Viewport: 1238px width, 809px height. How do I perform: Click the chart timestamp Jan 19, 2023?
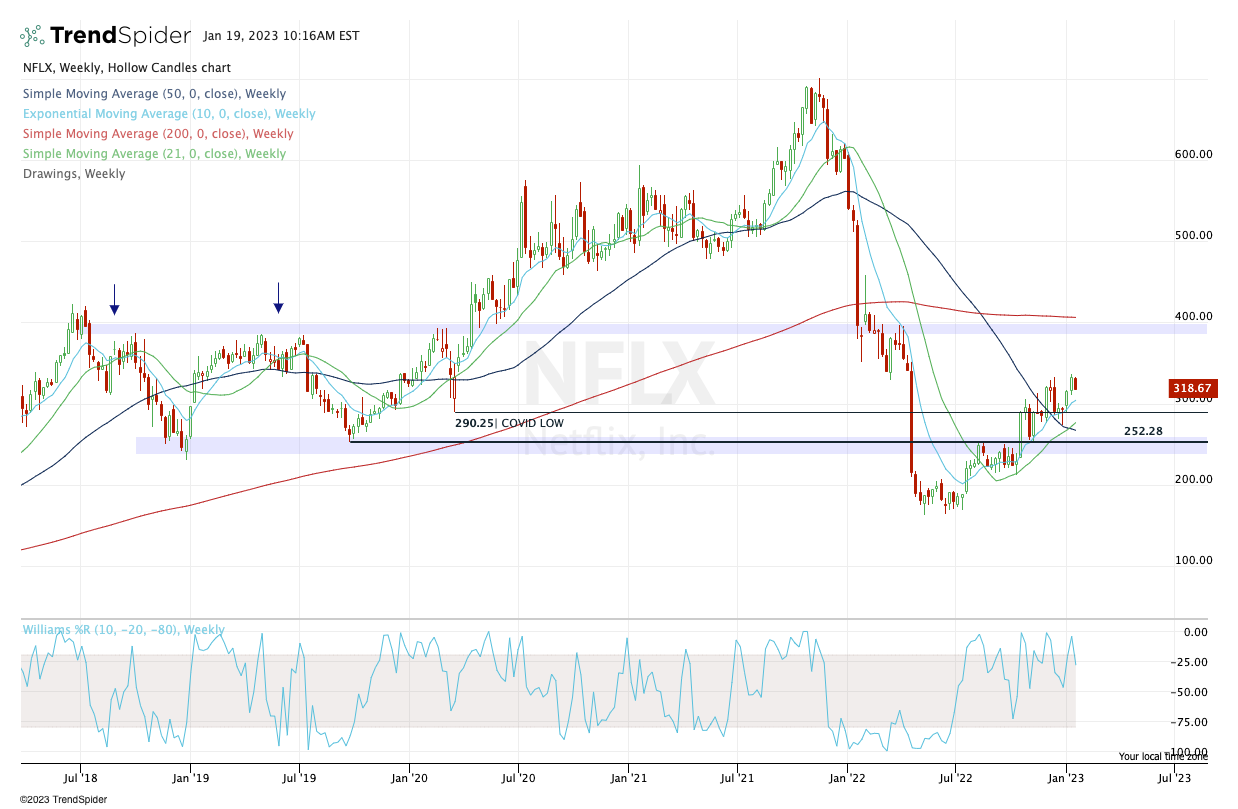click(281, 36)
